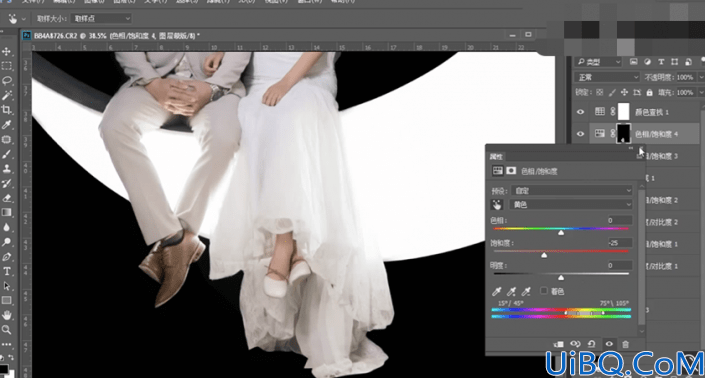Toggle layer visibility eye in Properties footer
The height and width of the screenshot is (378, 705).
click(609, 344)
